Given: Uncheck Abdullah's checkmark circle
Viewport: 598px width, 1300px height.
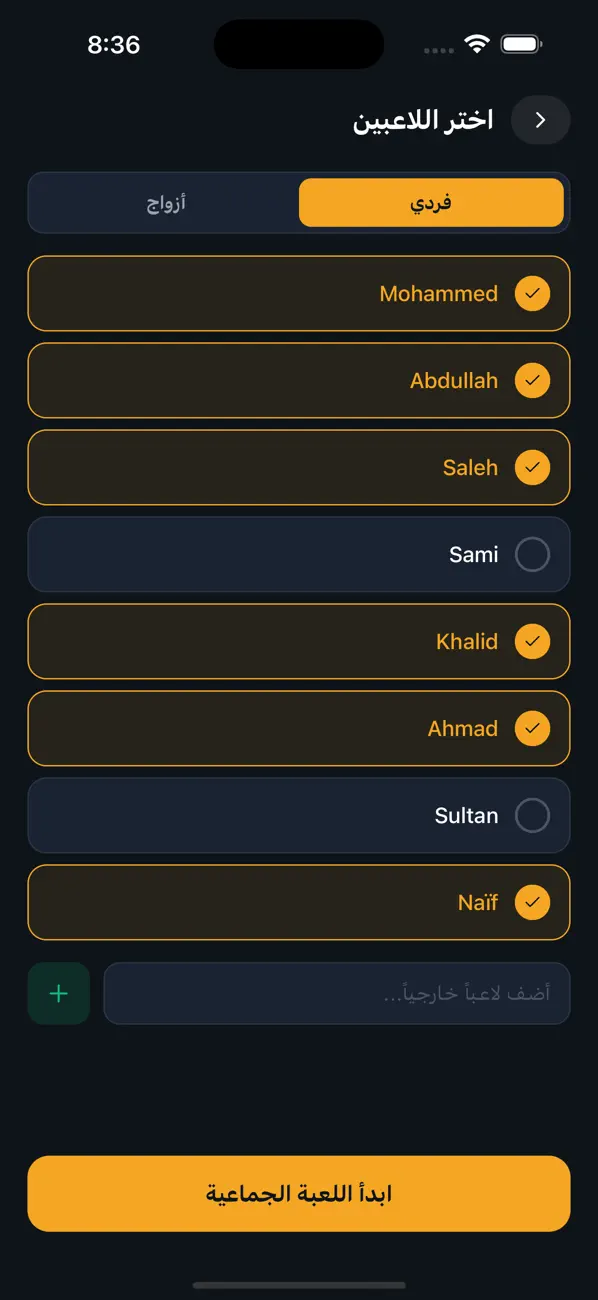Looking at the screenshot, I should 532,381.
